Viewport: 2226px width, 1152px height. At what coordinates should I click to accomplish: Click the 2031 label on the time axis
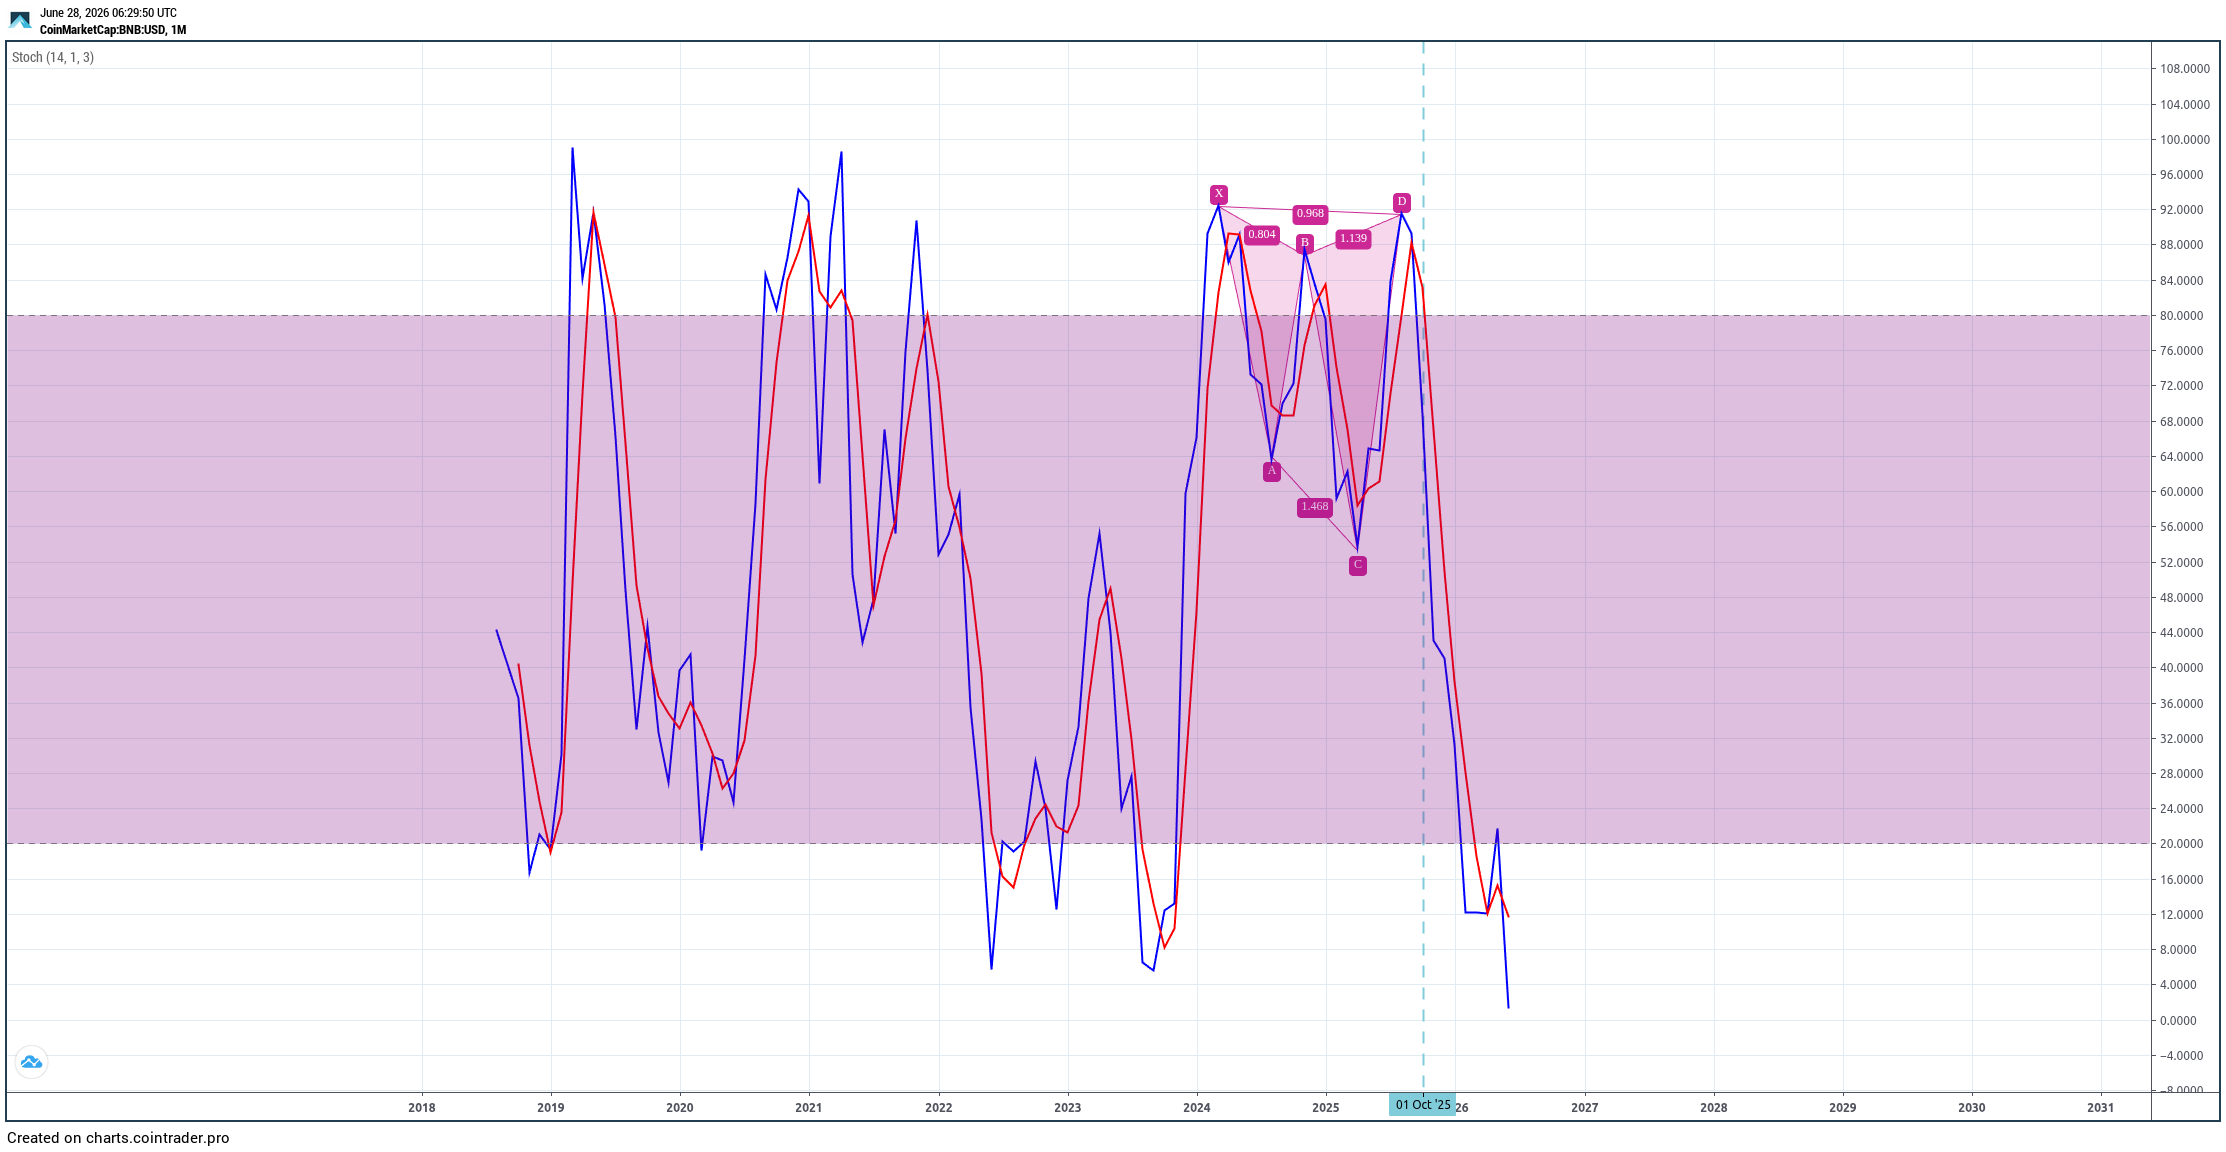coord(2101,1108)
